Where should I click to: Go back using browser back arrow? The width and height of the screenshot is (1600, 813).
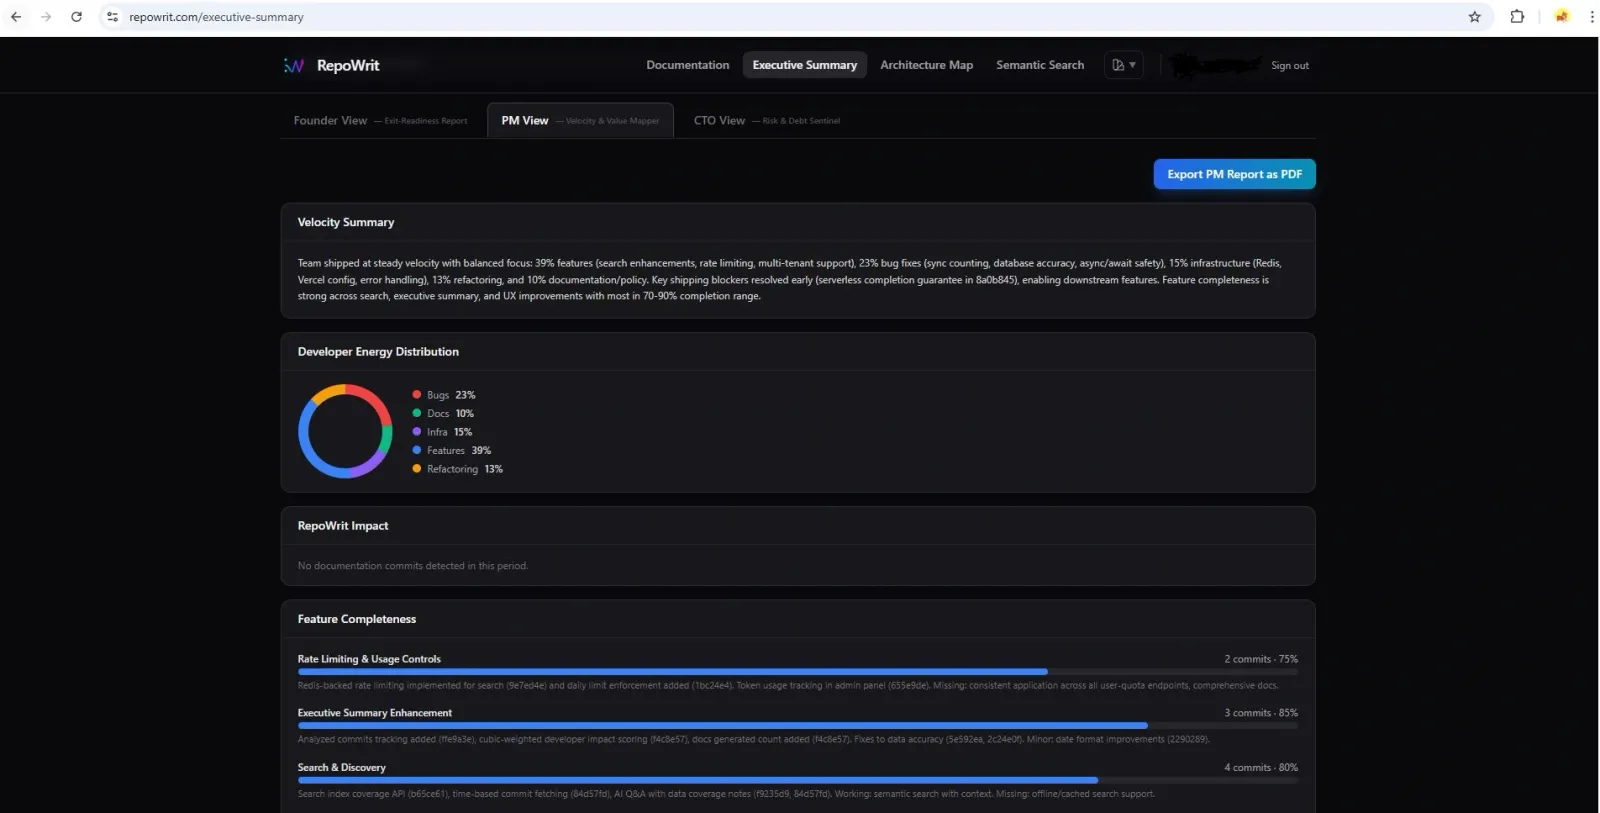(x=16, y=17)
